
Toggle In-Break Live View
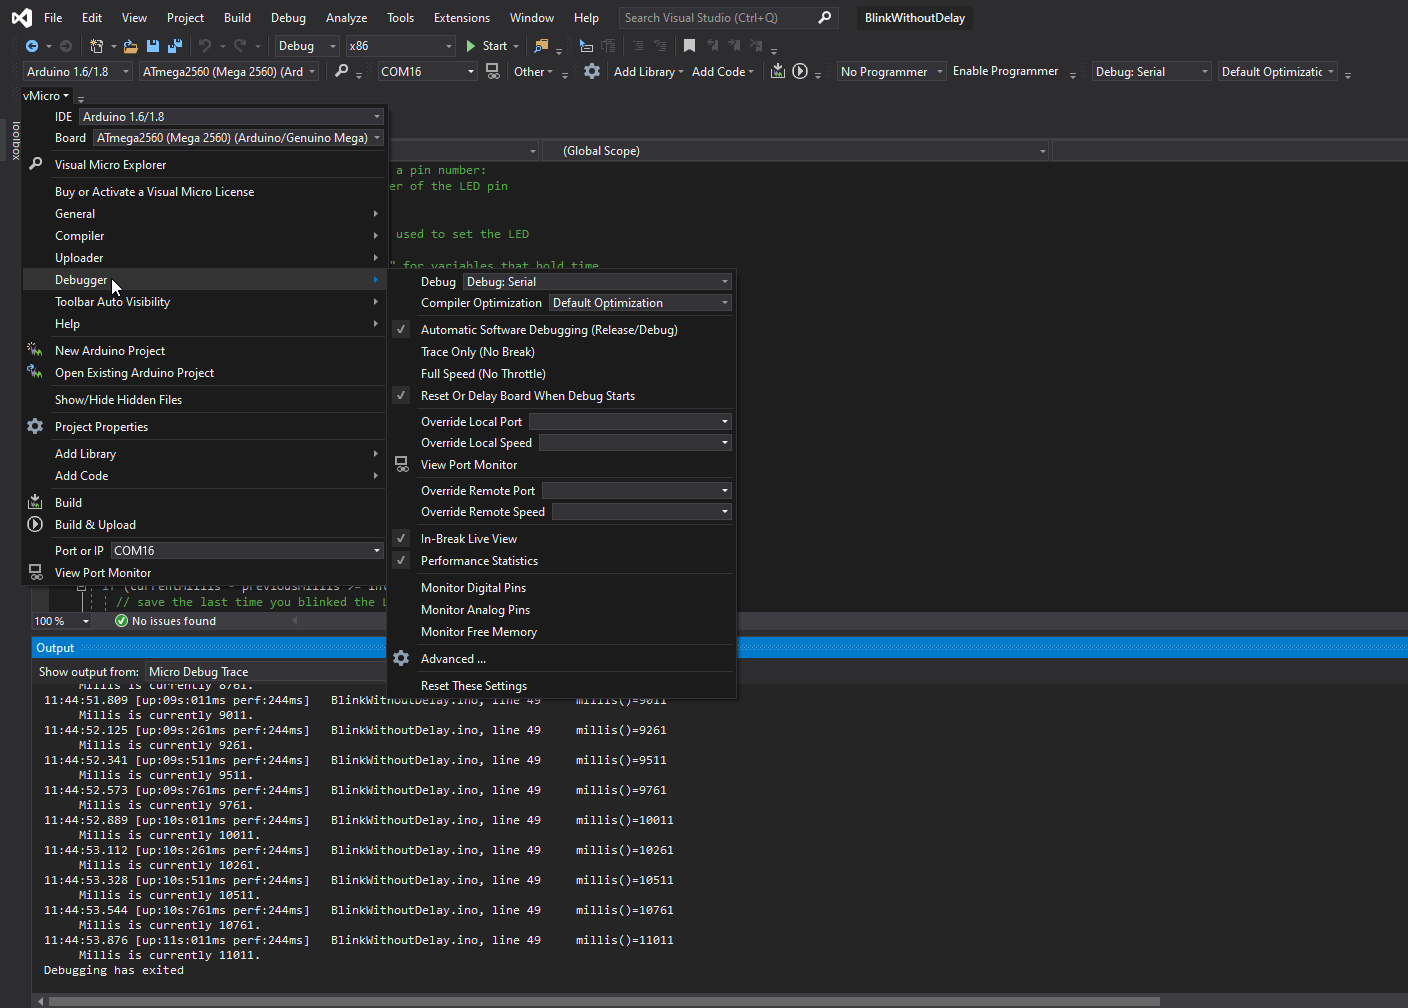pos(562,539)
